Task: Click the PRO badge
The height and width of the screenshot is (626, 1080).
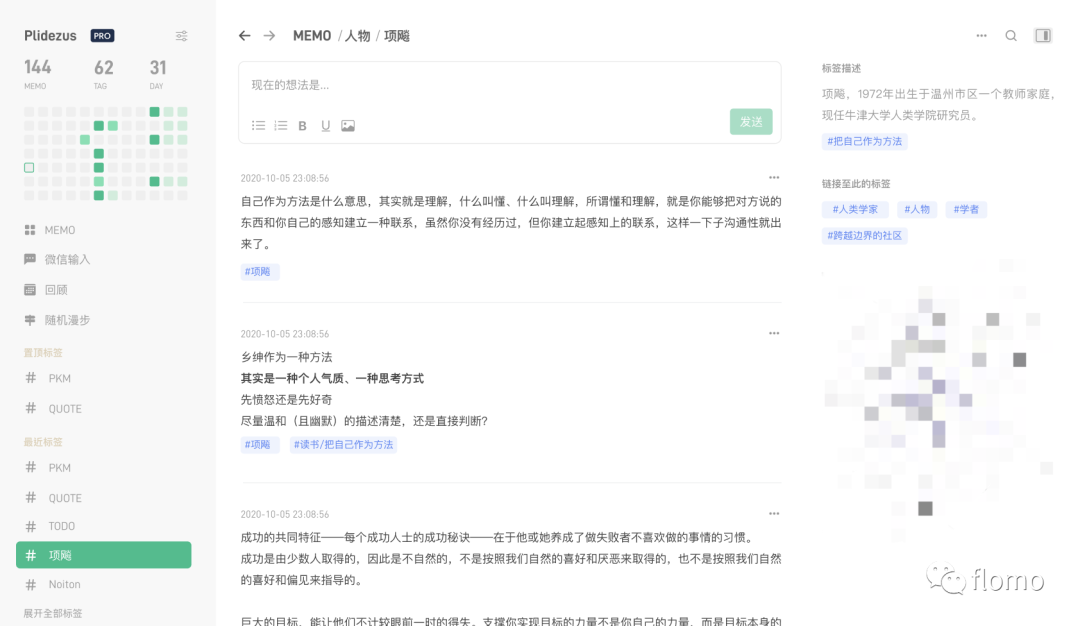Action: coord(103,36)
